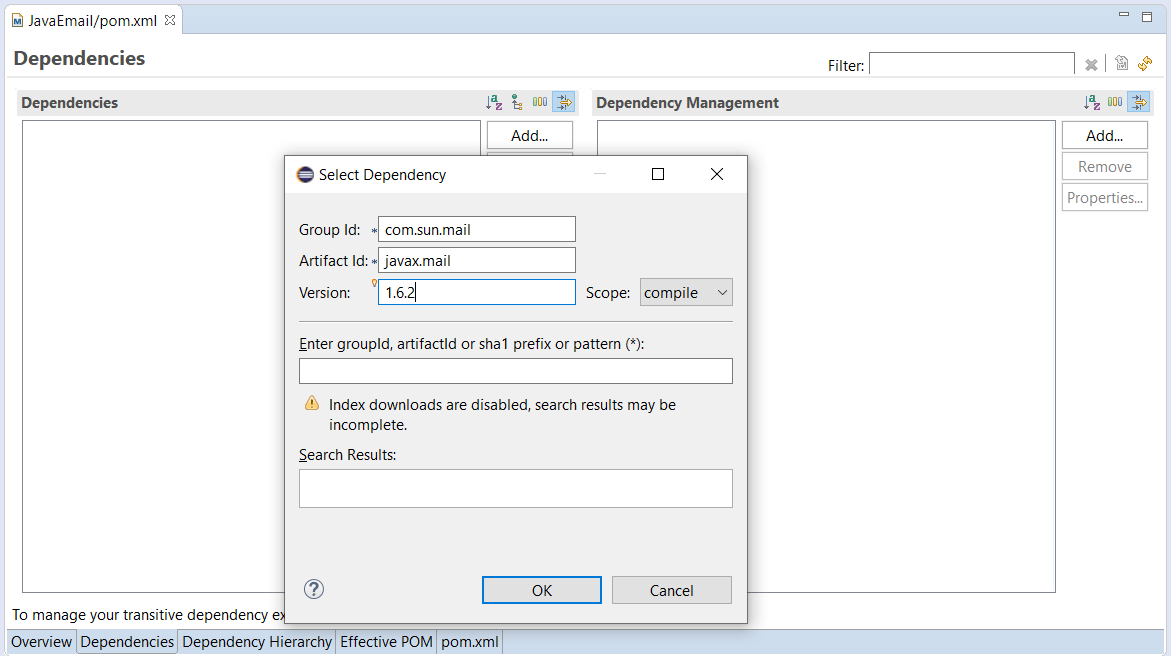The height and width of the screenshot is (656, 1171).
Task: Confirm the dependency with OK
Action: (541, 589)
